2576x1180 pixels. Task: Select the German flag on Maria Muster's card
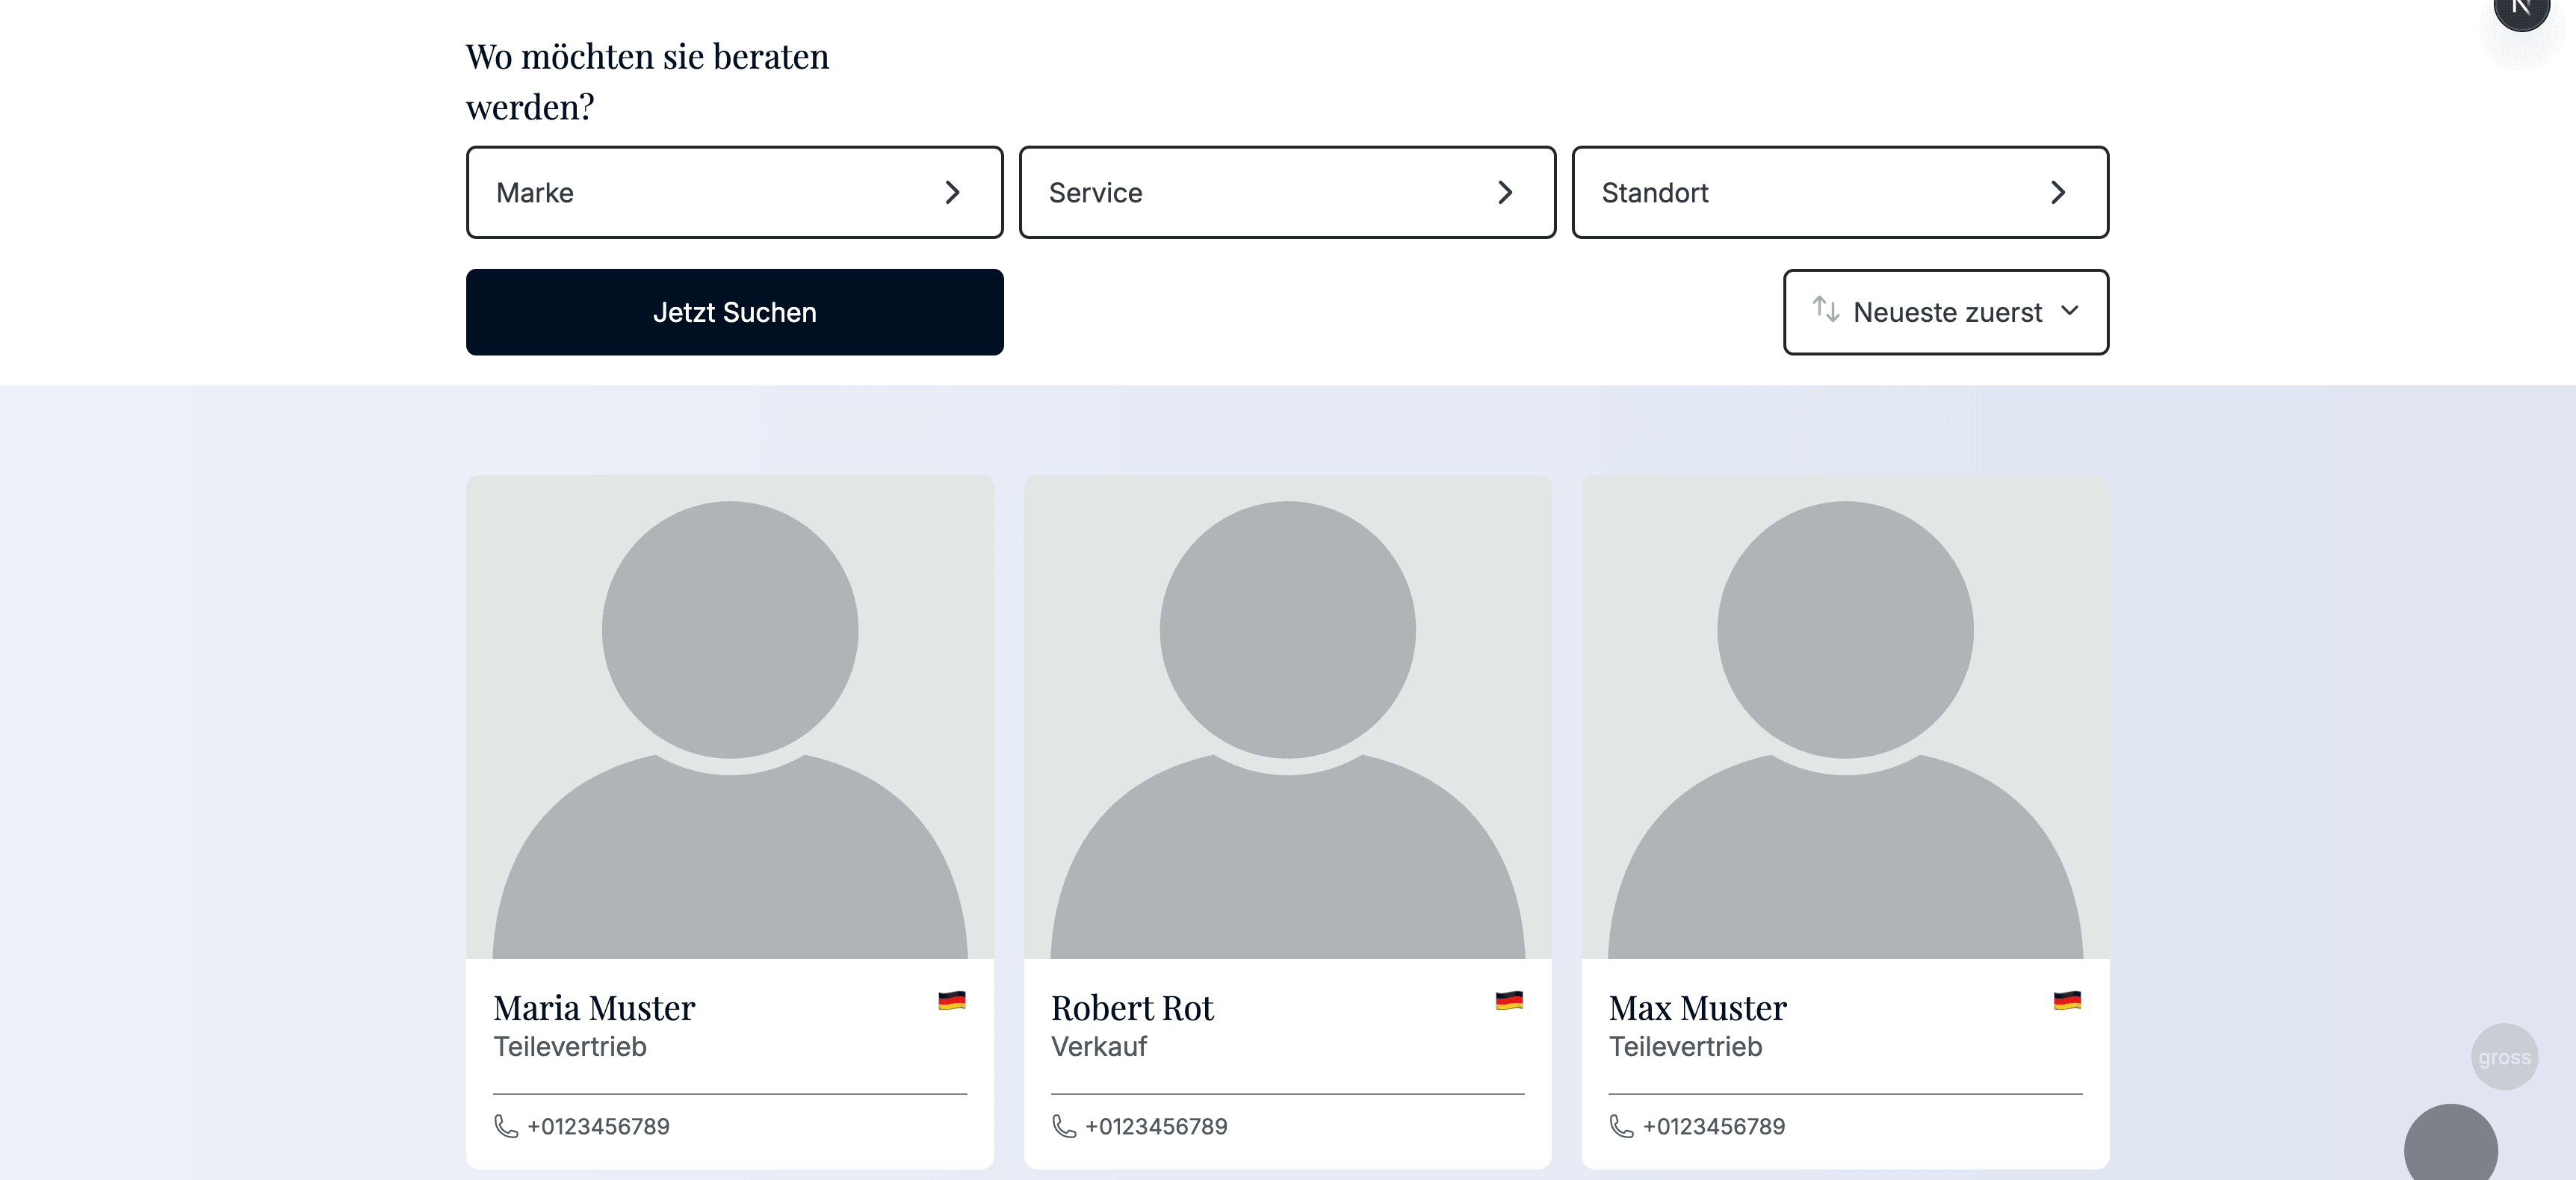click(951, 1000)
